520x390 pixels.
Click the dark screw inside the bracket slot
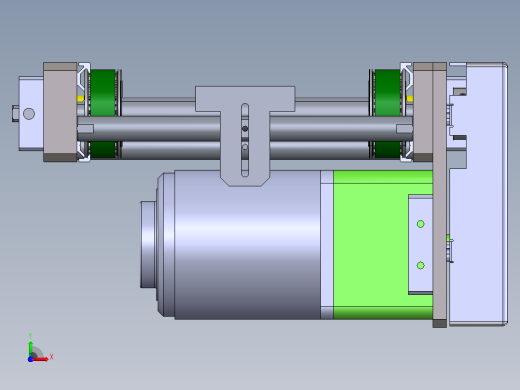tap(245, 129)
